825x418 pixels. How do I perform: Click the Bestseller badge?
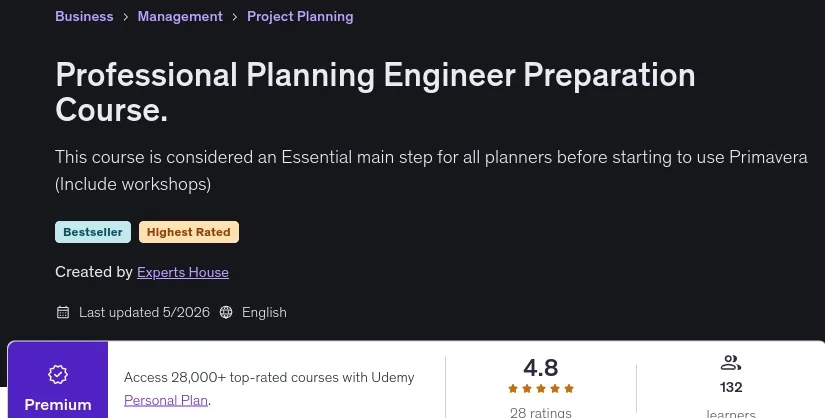[93, 232]
